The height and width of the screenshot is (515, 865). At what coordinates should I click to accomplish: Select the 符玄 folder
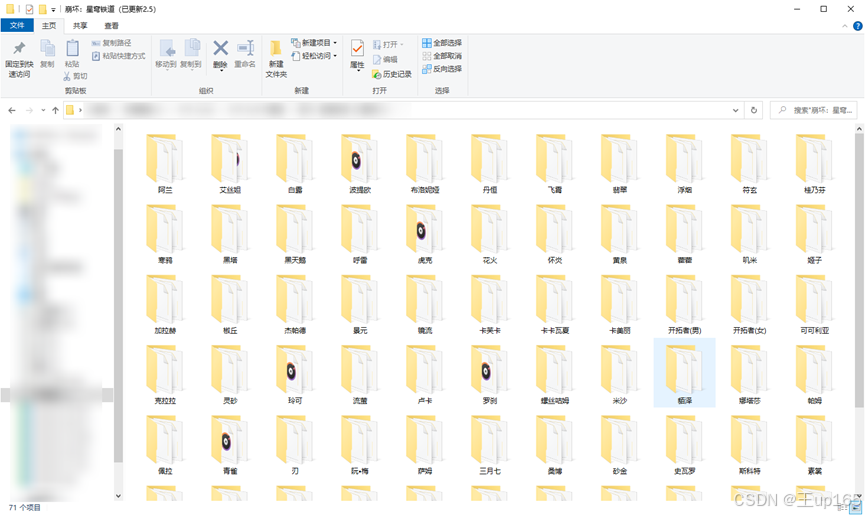(x=750, y=164)
